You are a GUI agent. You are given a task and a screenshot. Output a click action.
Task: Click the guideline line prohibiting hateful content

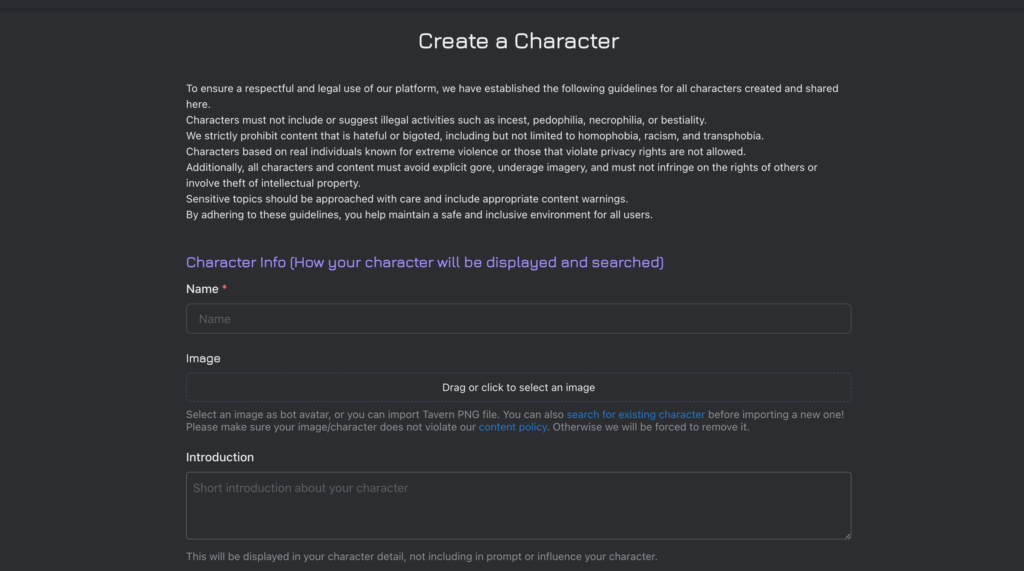(475, 136)
